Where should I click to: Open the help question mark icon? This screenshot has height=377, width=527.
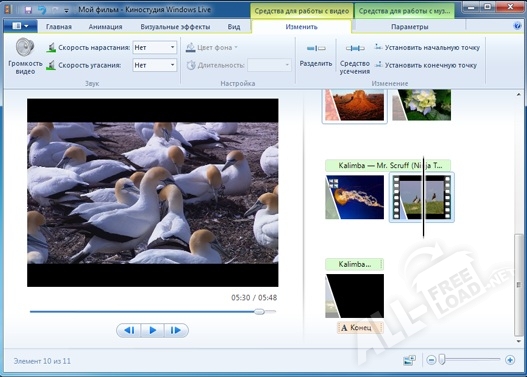[518, 26]
